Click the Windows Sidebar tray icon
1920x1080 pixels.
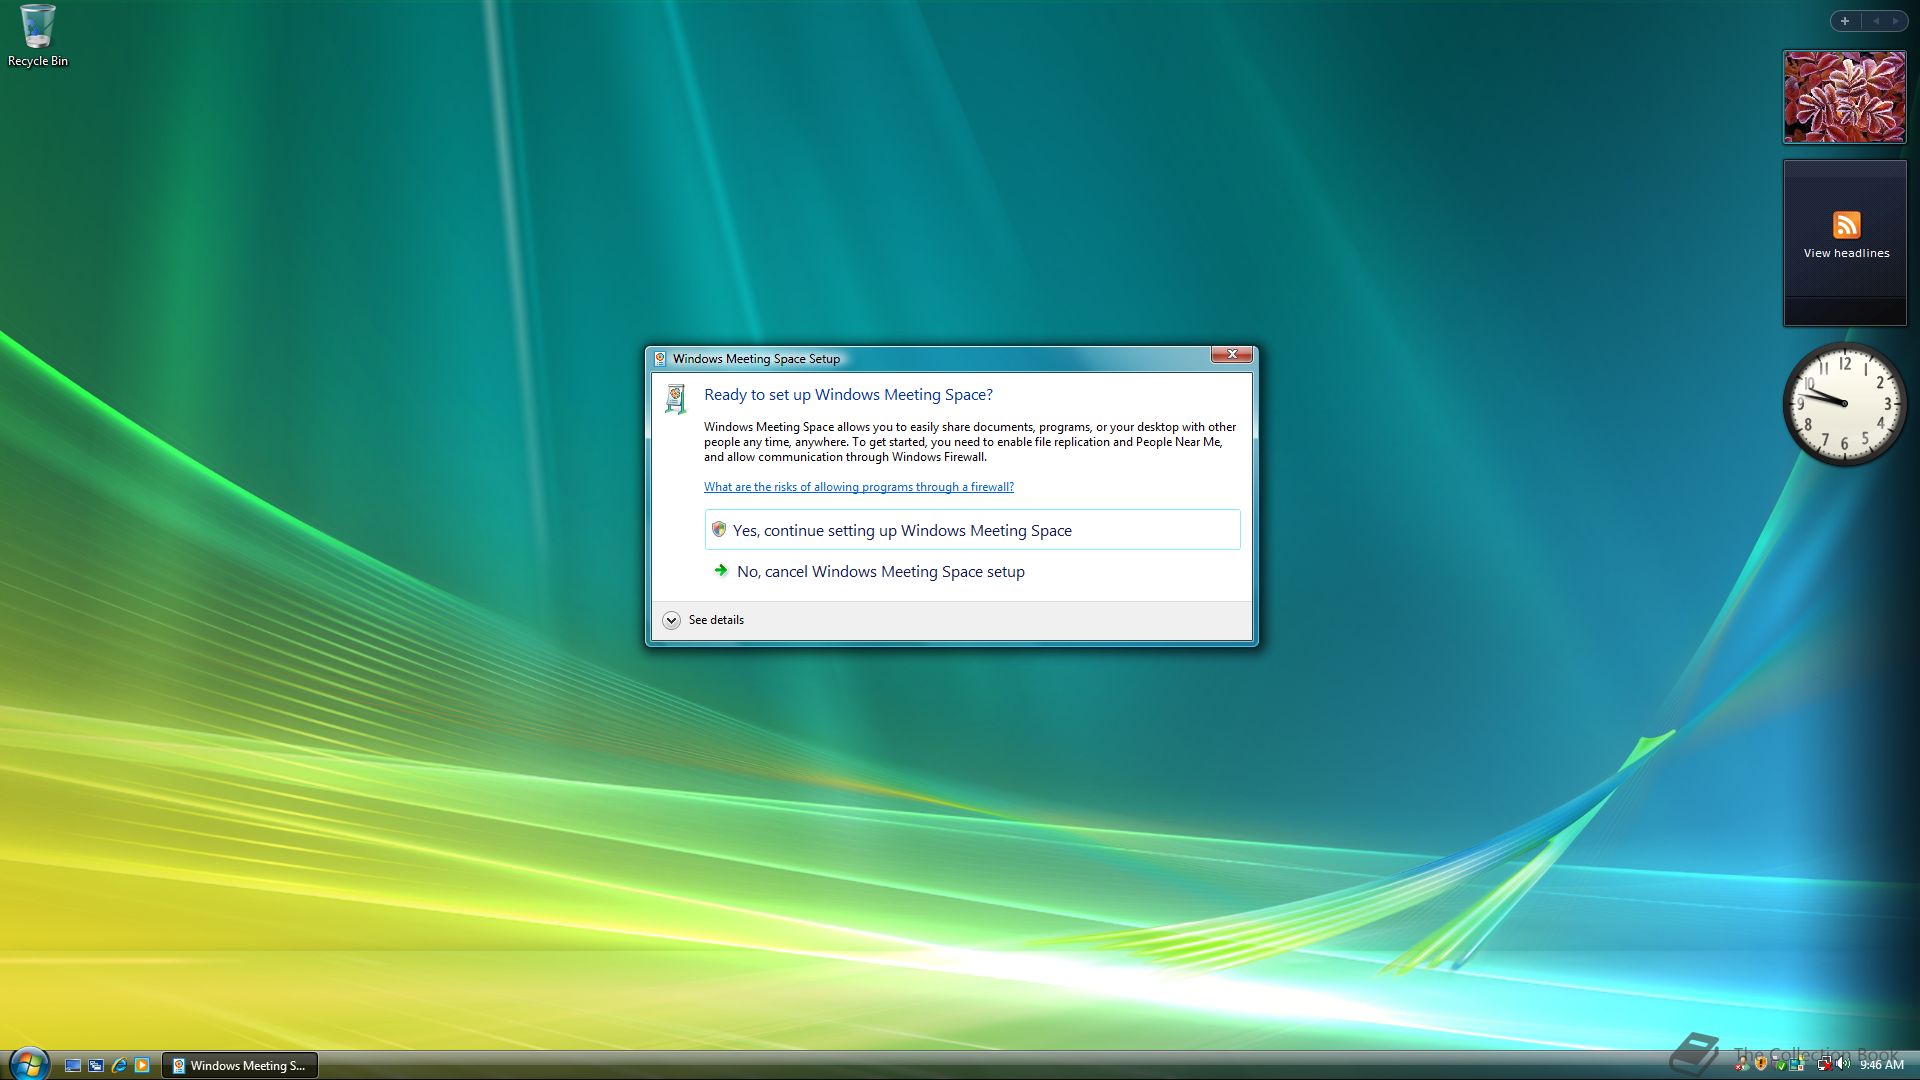[x=1797, y=1064]
